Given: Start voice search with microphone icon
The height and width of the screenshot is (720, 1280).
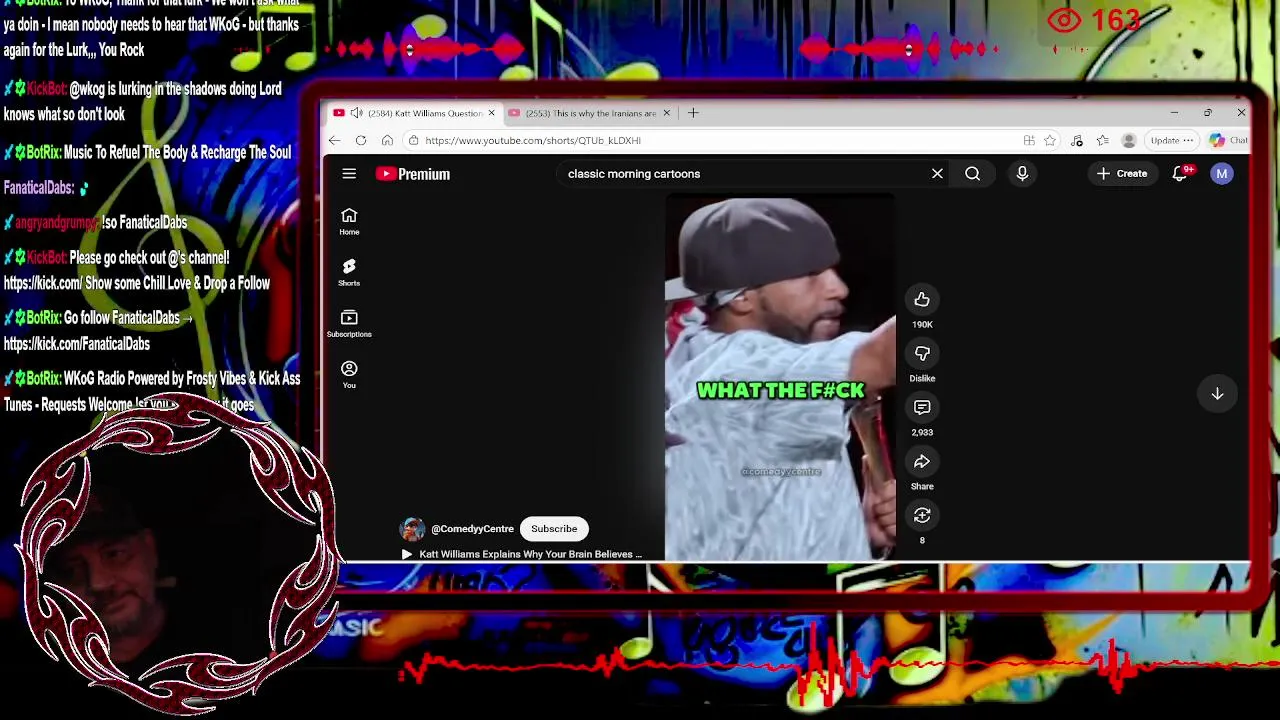Looking at the screenshot, I should point(1022,174).
